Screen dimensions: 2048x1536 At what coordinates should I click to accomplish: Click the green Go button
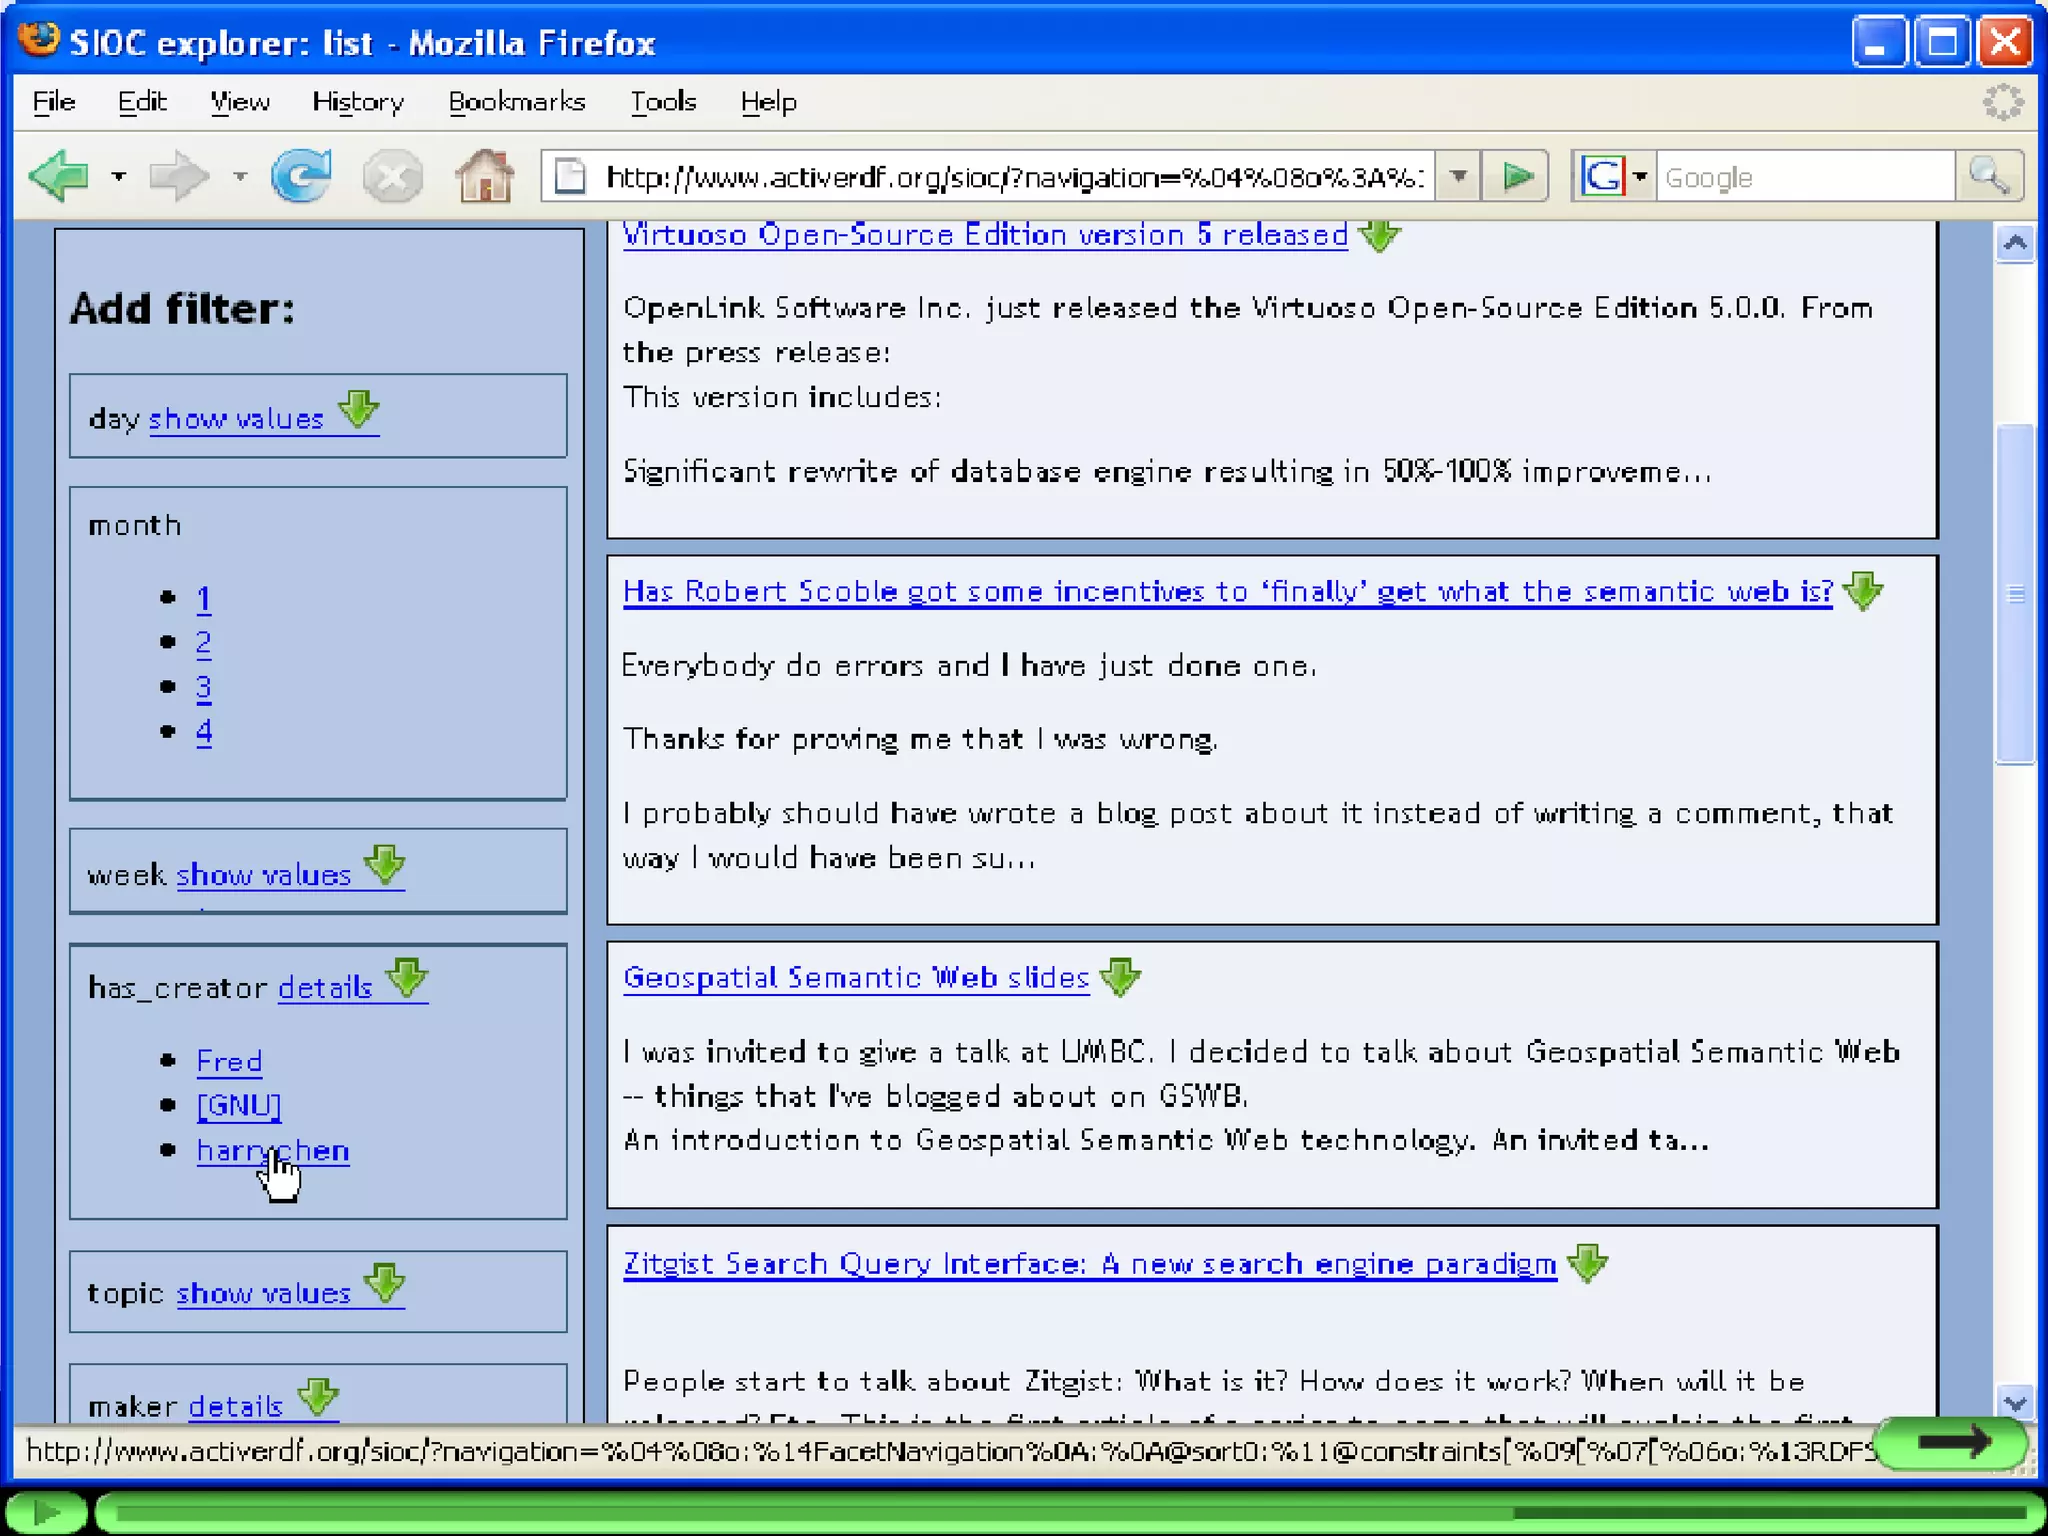click(1517, 177)
